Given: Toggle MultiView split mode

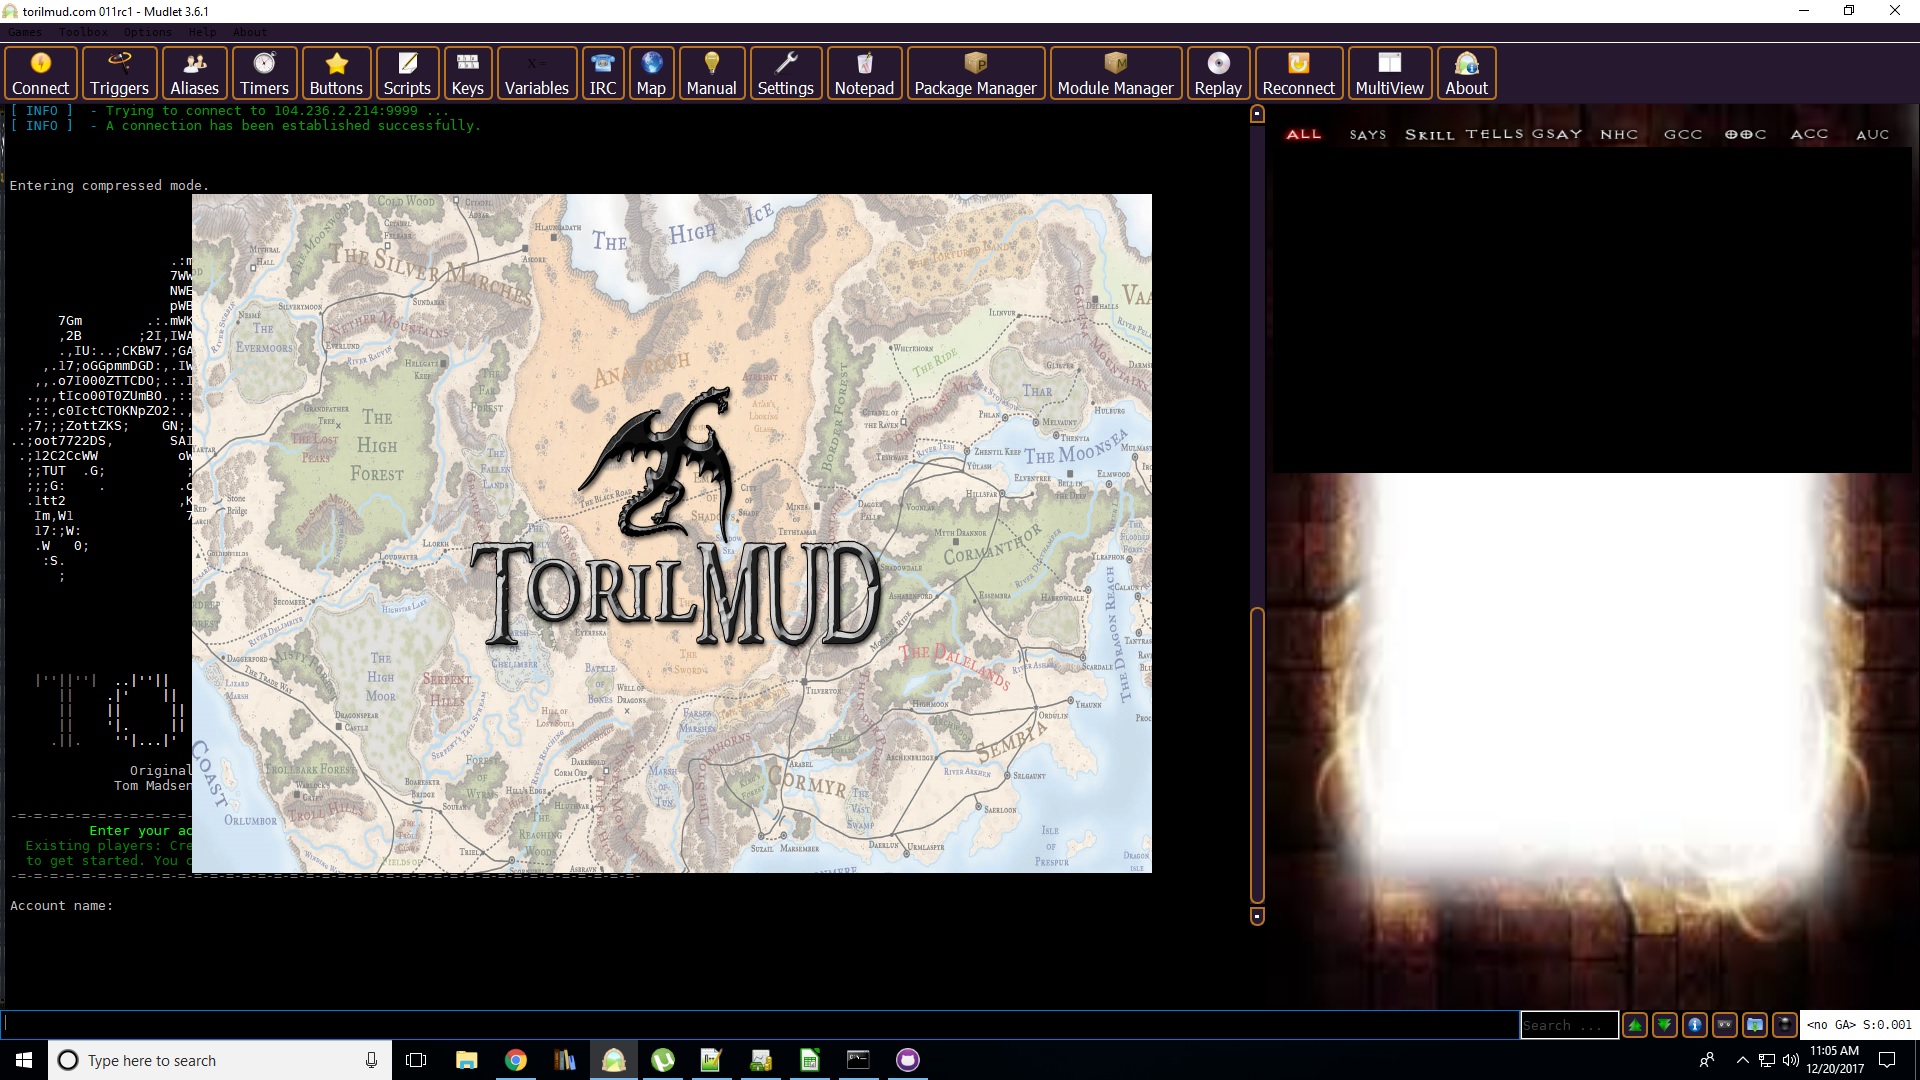Looking at the screenshot, I should pos(1389,73).
